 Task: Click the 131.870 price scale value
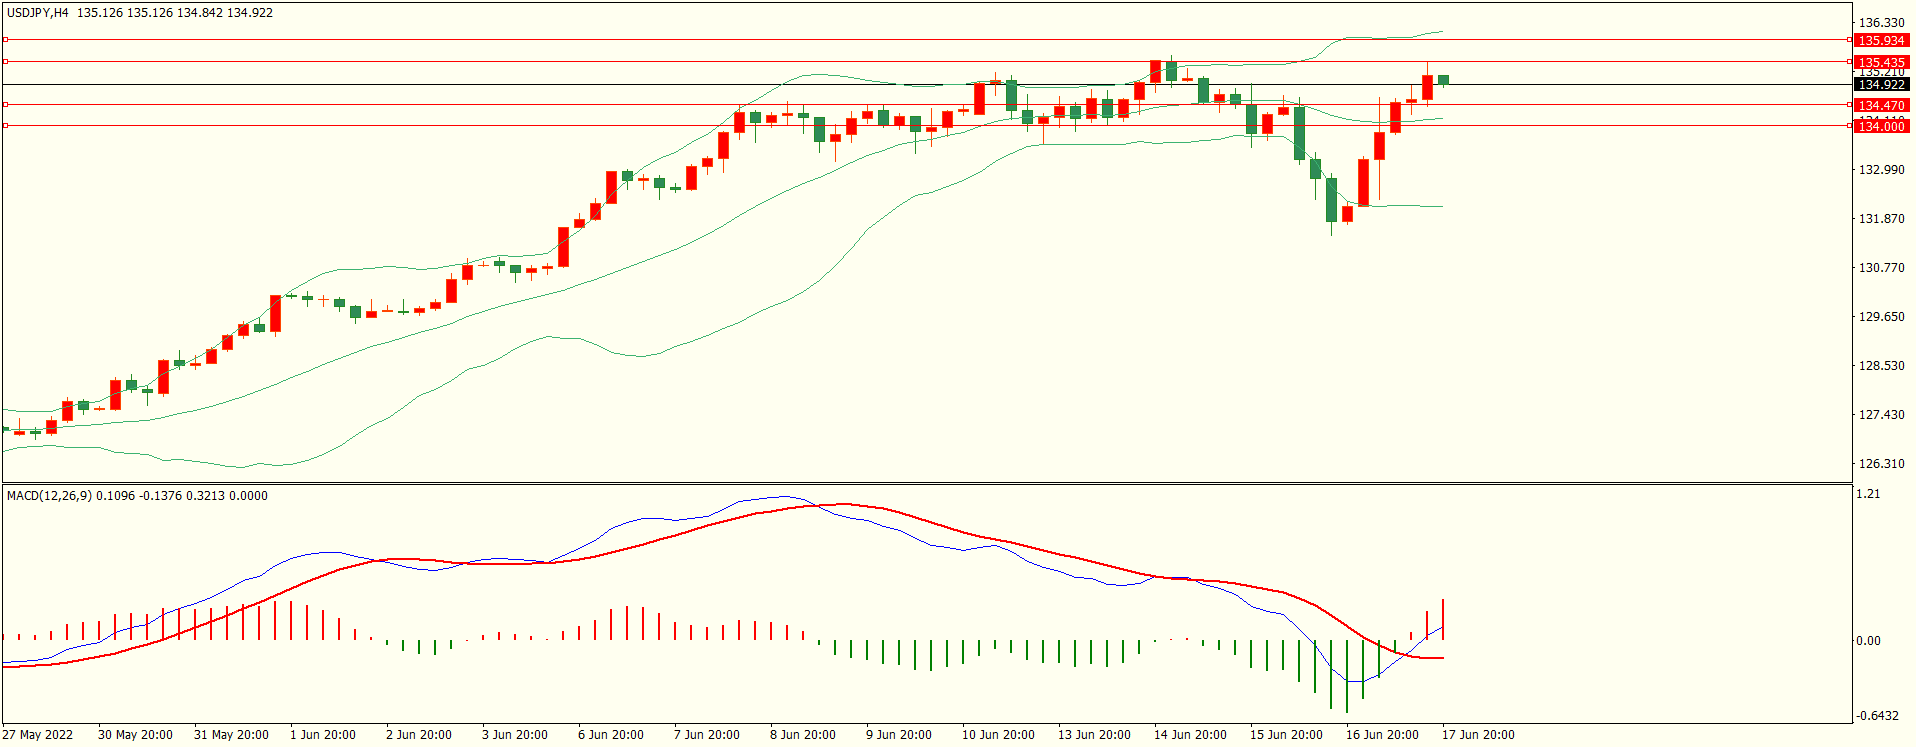[x=1881, y=219]
